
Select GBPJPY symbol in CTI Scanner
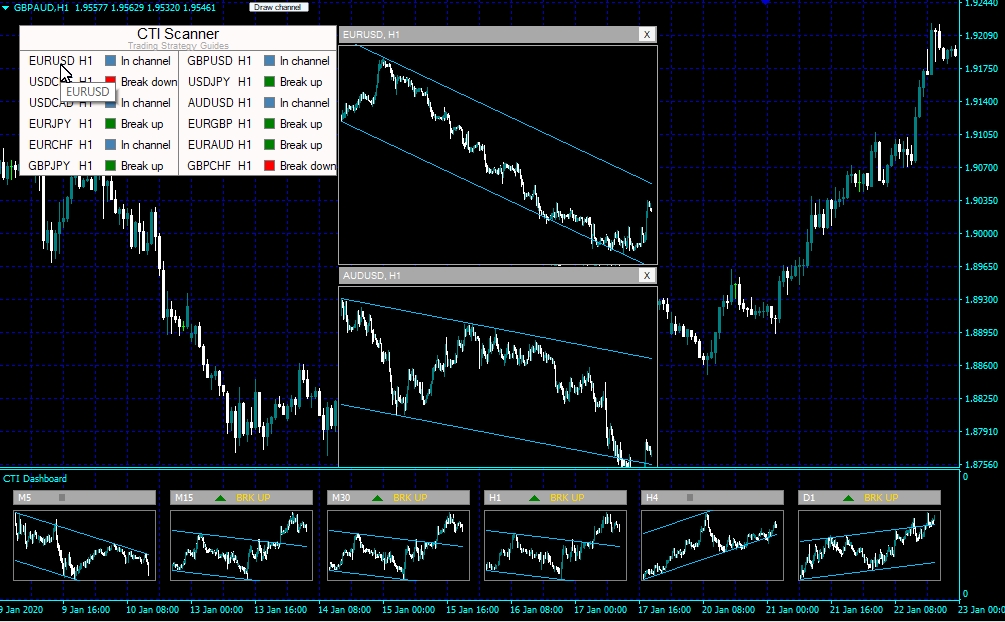(x=49, y=165)
